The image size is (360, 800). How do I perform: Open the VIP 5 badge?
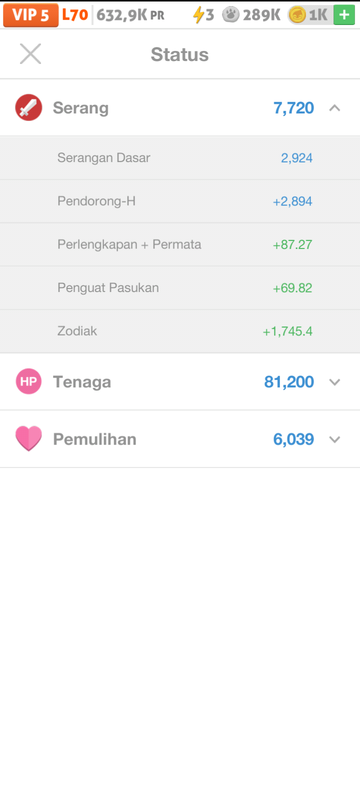[31, 15]
